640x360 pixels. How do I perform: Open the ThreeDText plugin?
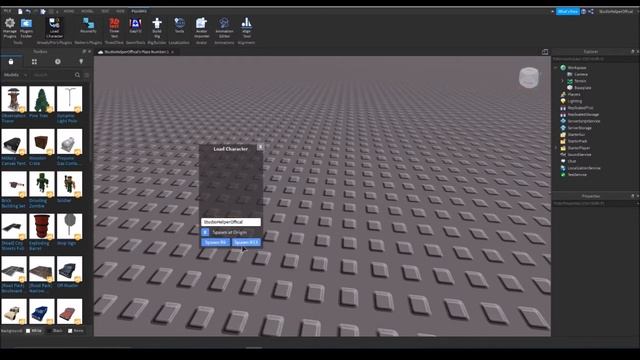(x=114, y=28)
